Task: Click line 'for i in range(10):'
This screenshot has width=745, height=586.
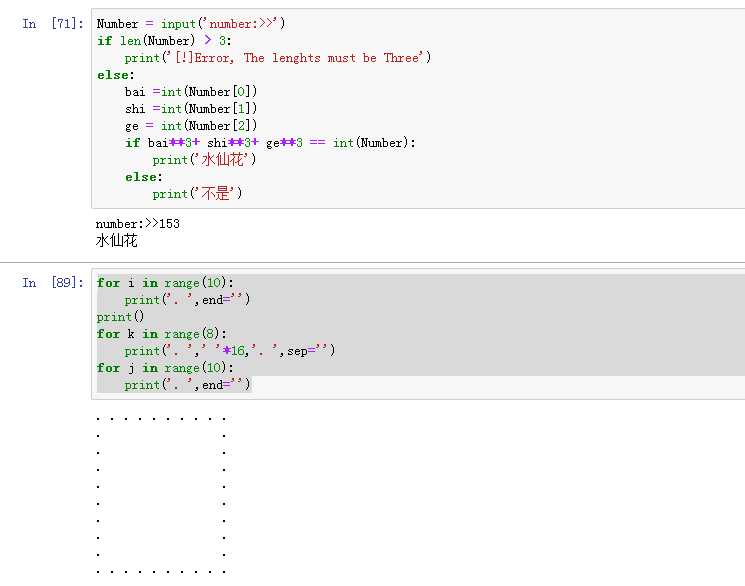Action: pos(165,283)
